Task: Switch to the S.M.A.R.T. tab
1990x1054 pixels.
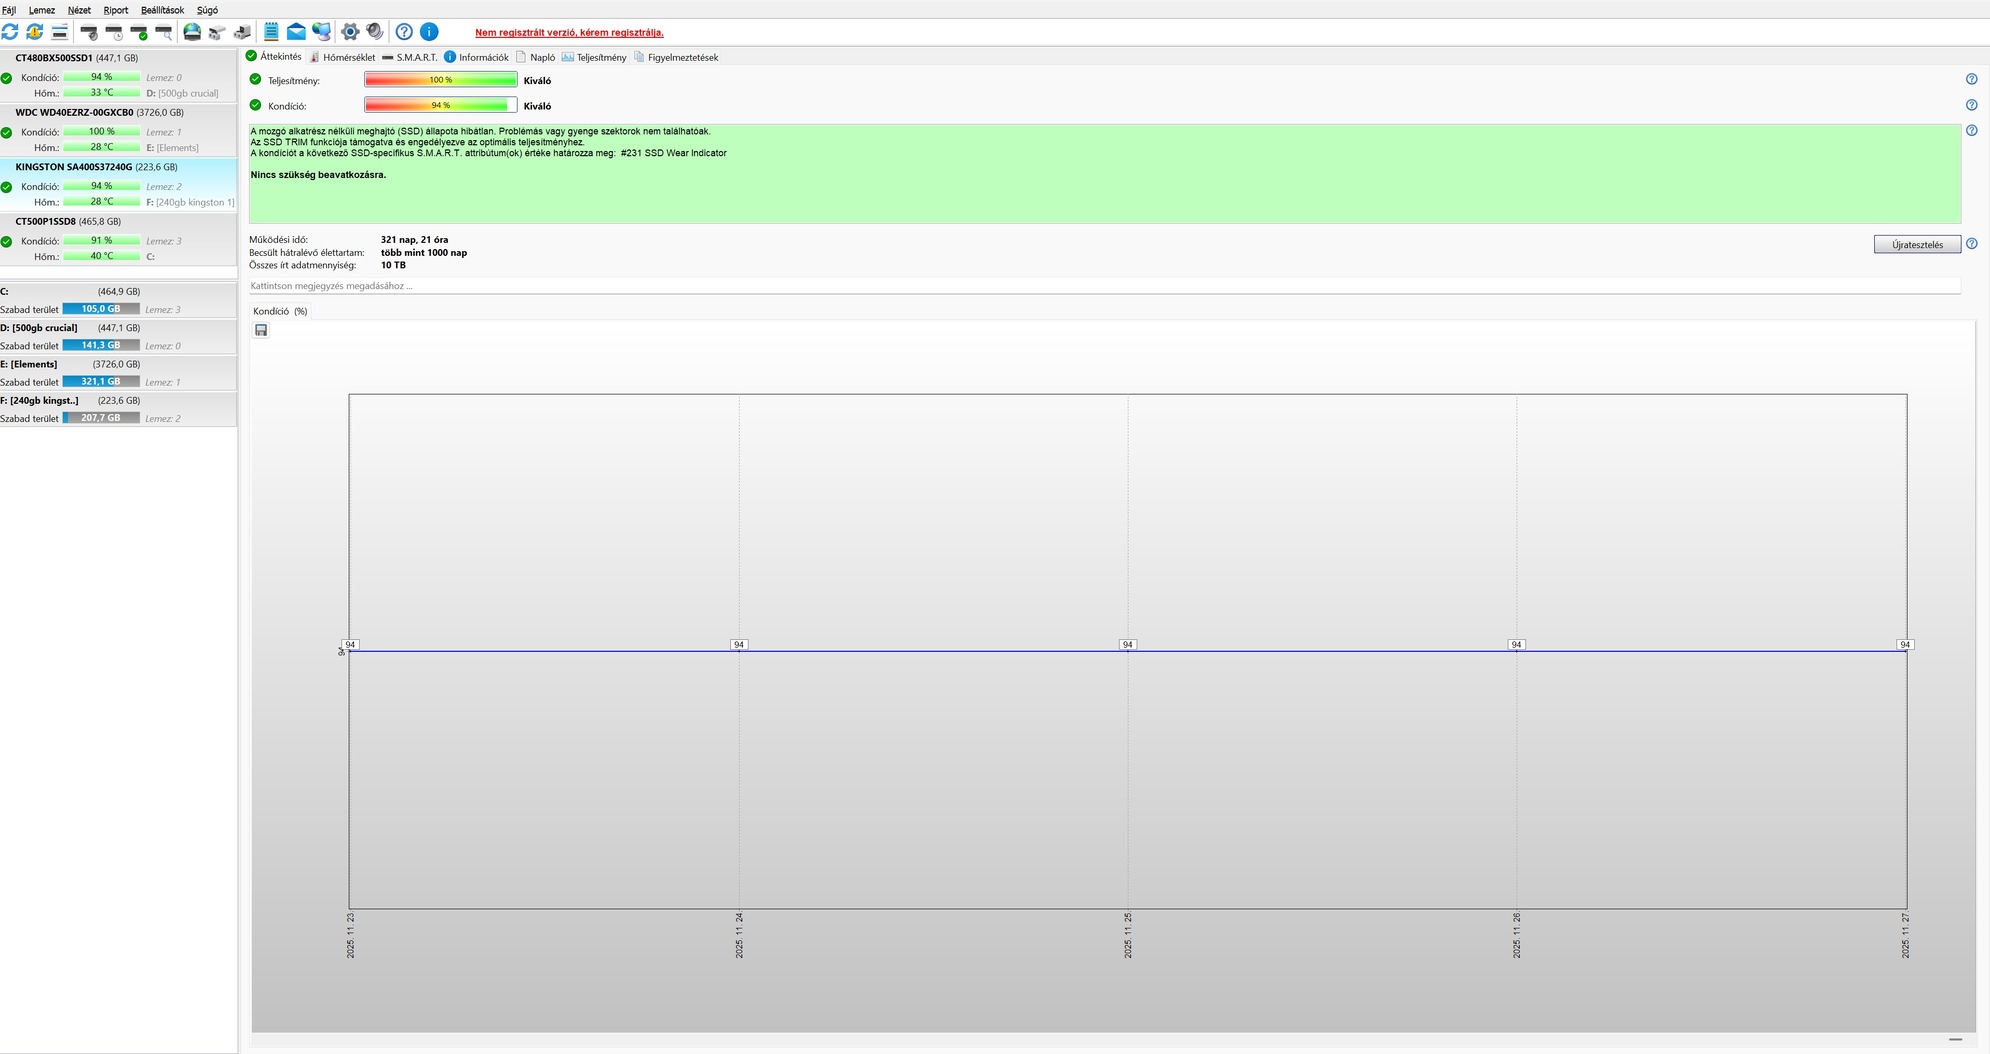Action: tap(410, 57)
